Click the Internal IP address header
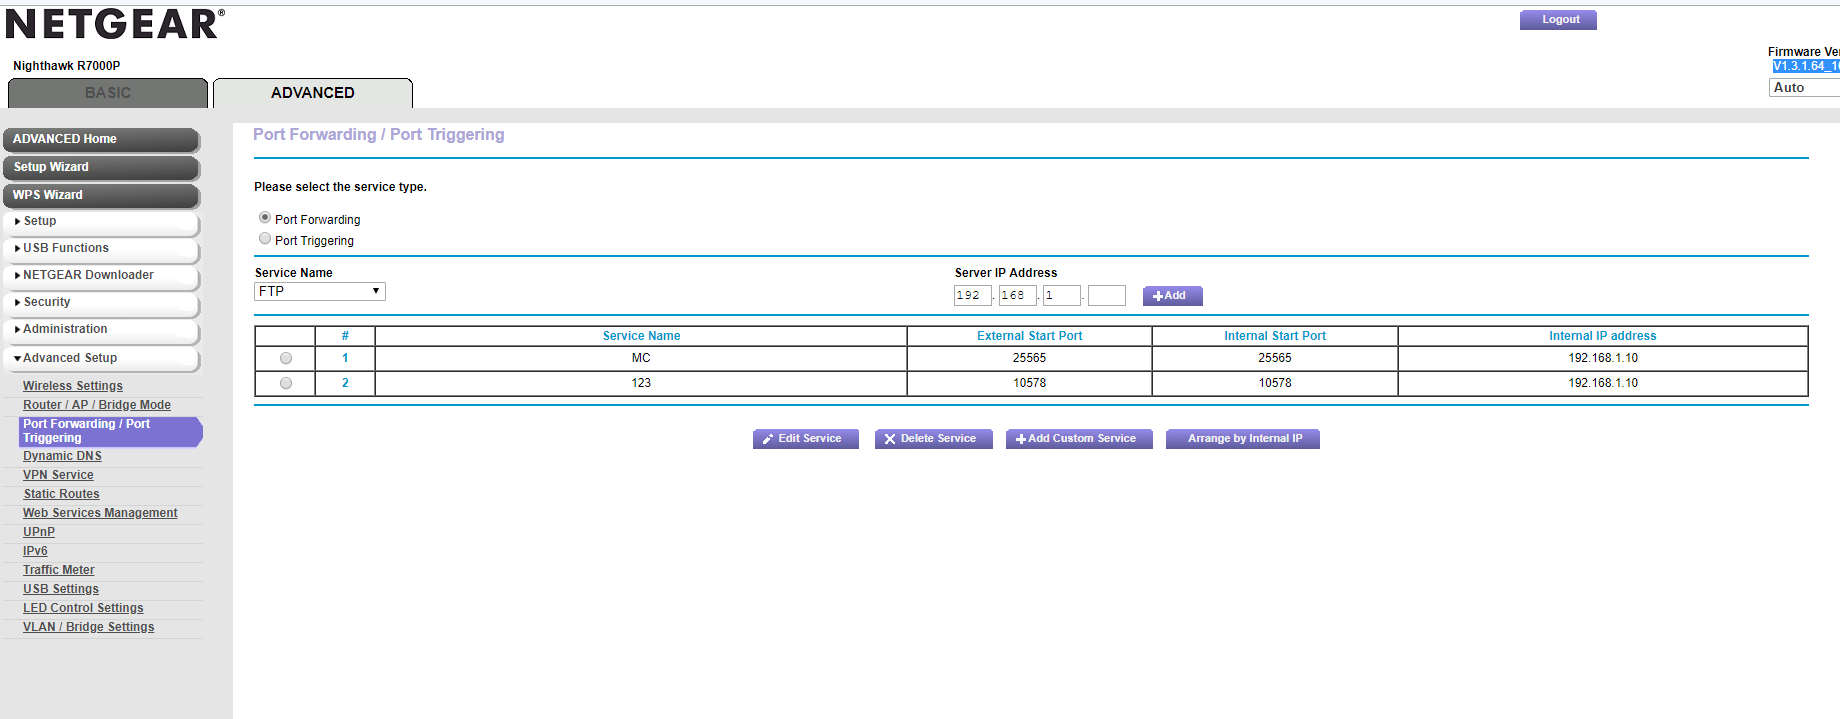 (1602, 336)
